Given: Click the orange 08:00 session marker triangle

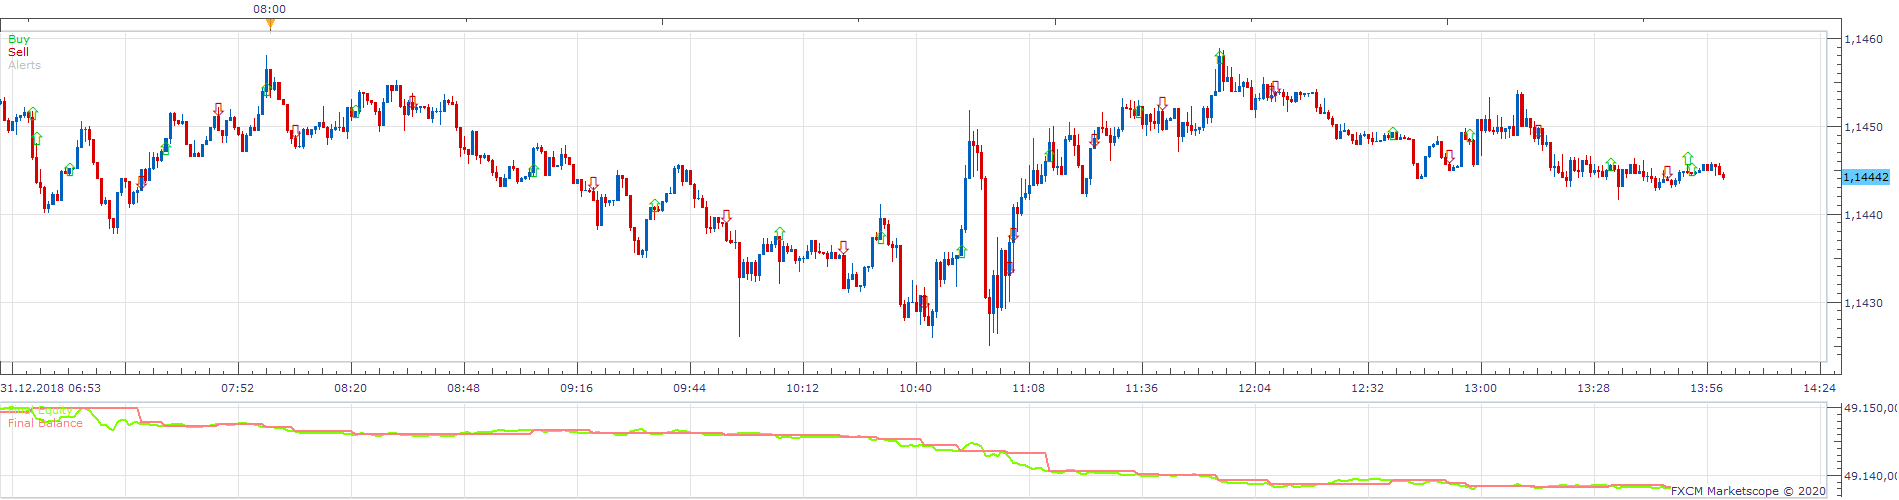Looking at the screenshot, I should point(270,24).
